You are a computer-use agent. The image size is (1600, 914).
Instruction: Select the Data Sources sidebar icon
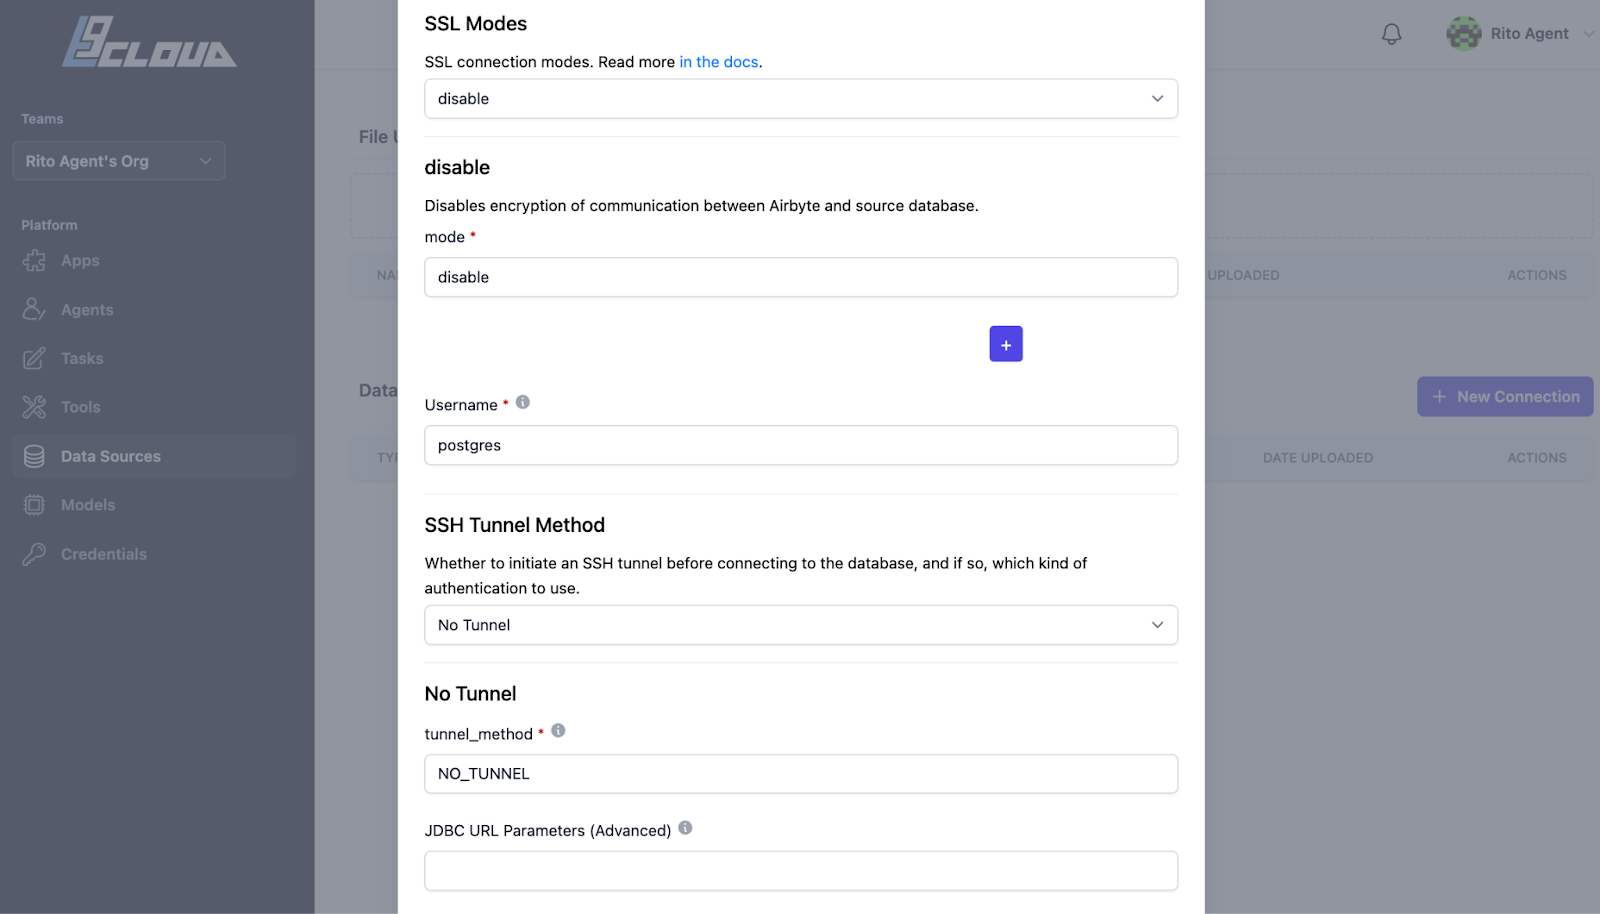[x=33, y=456]
